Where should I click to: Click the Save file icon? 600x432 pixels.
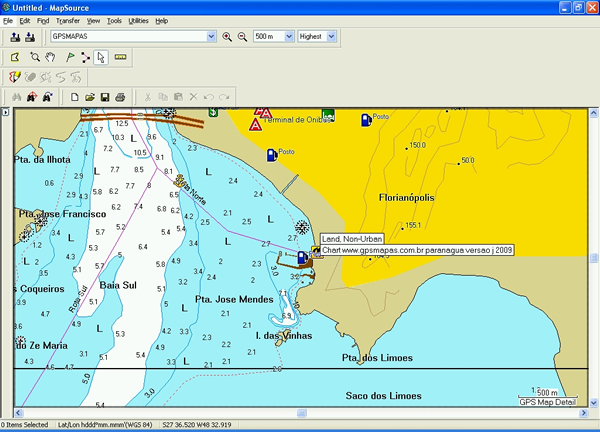(104, 97)
